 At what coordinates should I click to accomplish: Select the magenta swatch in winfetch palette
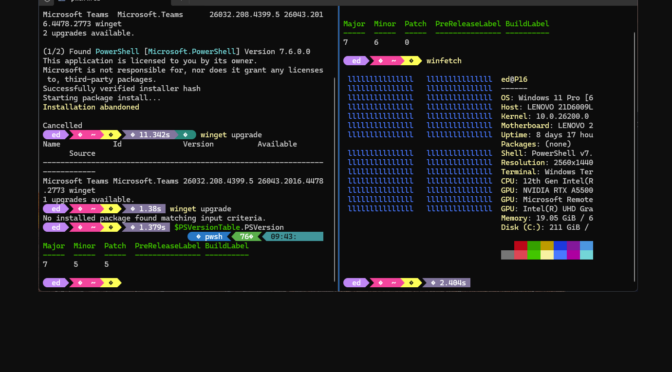[573, 255]
